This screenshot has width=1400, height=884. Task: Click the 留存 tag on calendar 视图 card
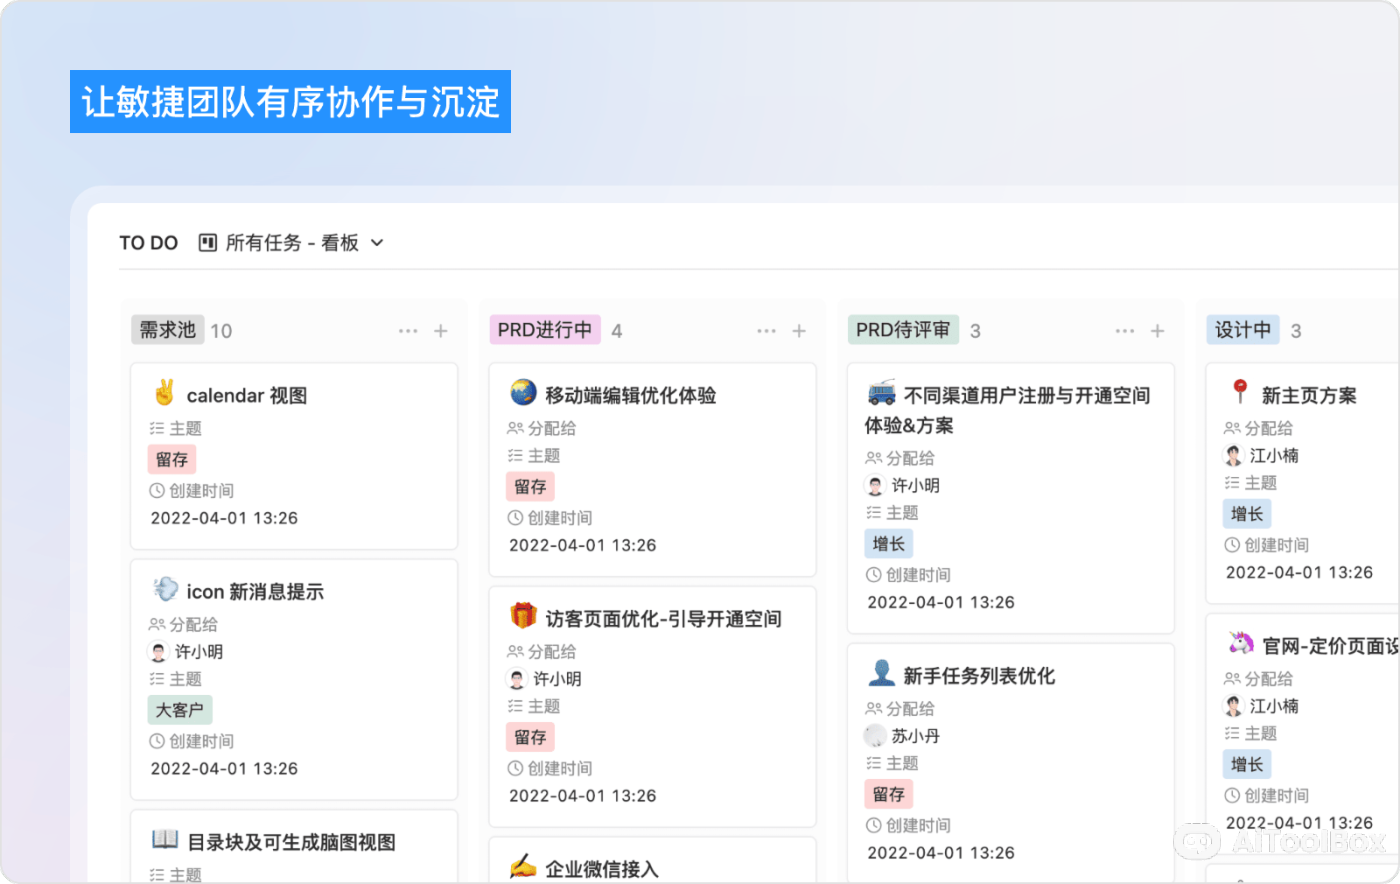pos(172,460)
